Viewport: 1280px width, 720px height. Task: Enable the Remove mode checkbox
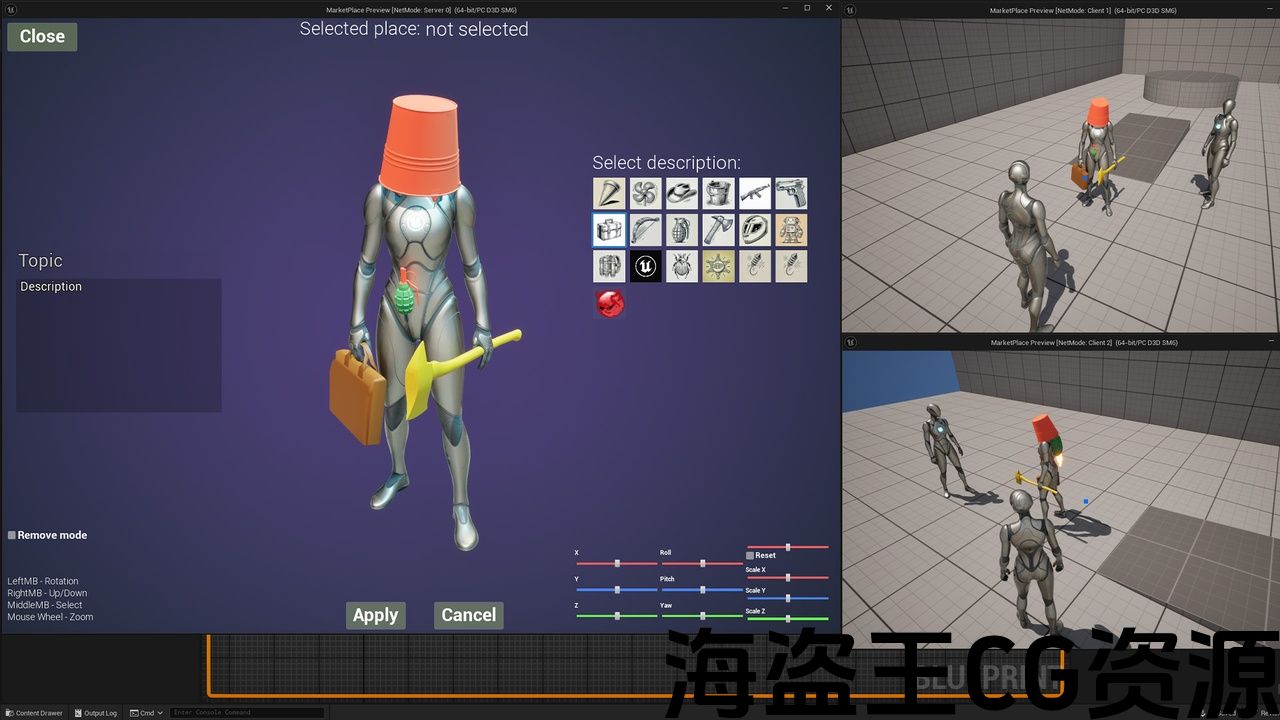tap(12, 535)
